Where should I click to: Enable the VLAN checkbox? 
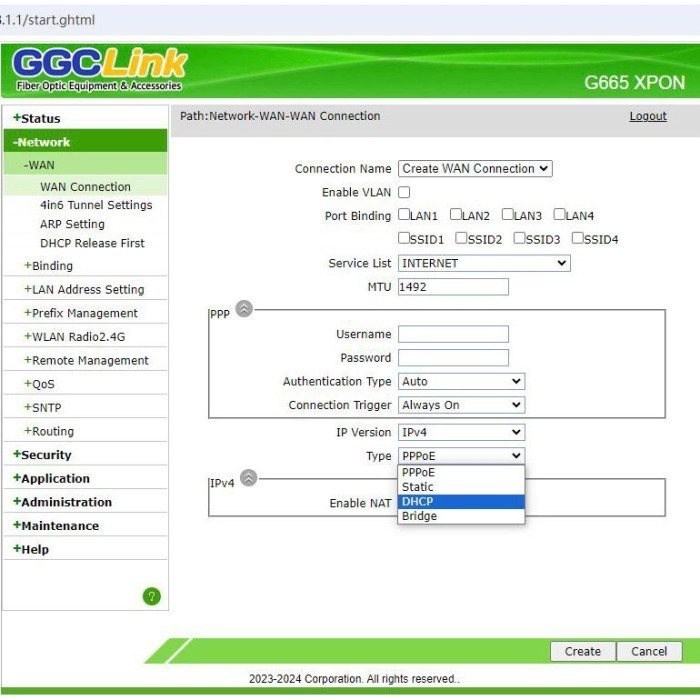pyautogui.click(x=404, y=192)
